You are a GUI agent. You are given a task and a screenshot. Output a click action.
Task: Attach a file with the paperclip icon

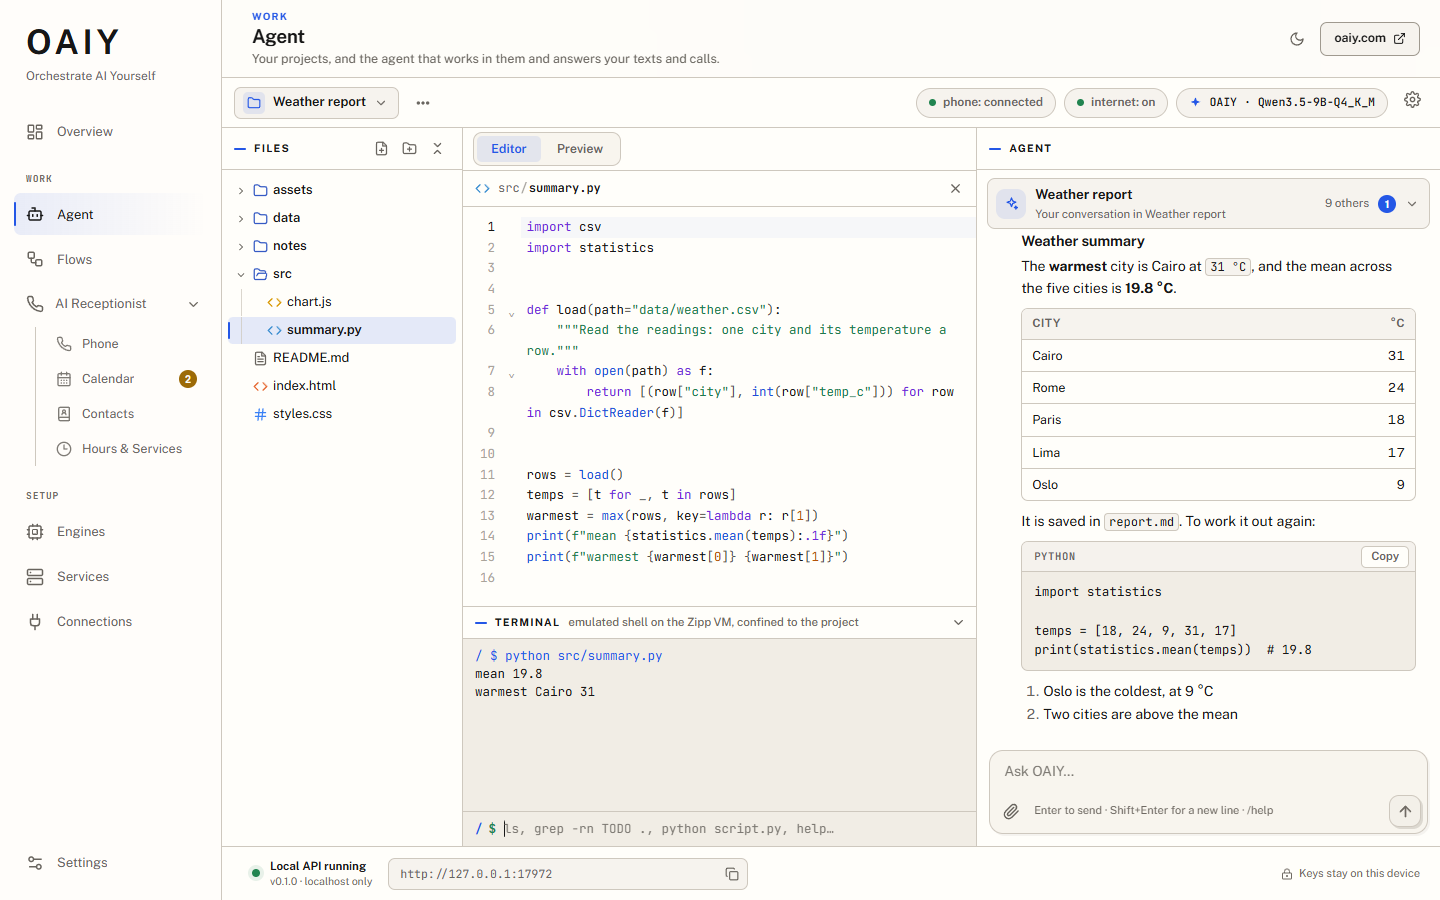1011,811
